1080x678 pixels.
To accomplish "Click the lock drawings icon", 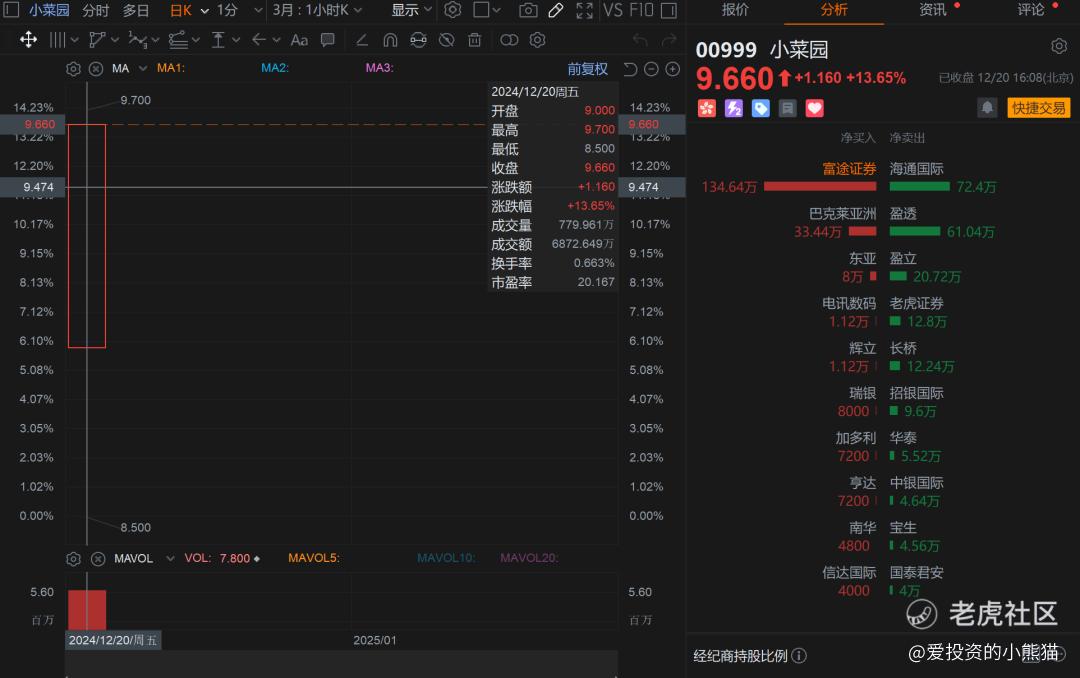I will (x=418, y=40).
